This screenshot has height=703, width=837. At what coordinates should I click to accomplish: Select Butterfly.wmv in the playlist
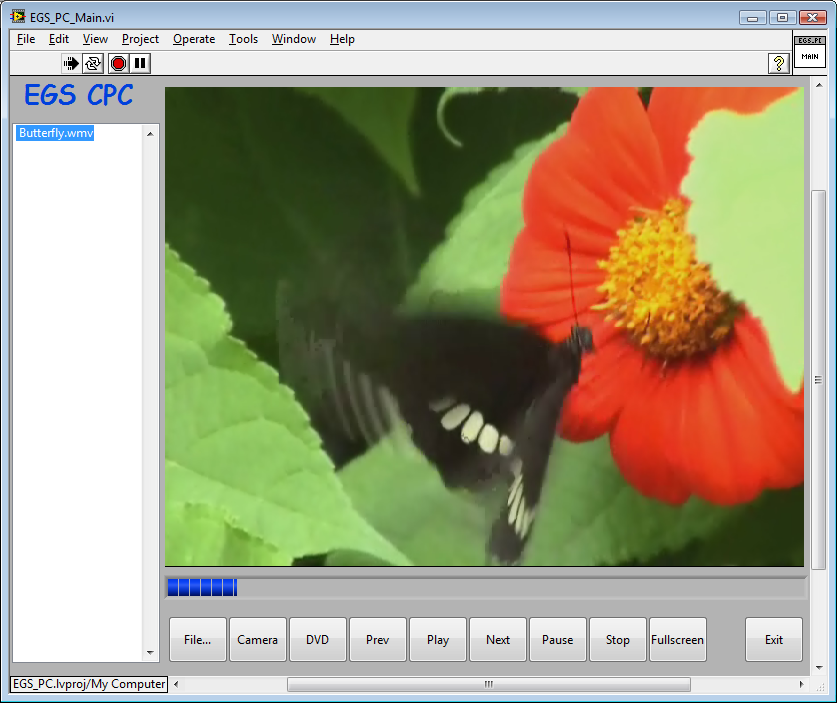[x=56, y=133]
